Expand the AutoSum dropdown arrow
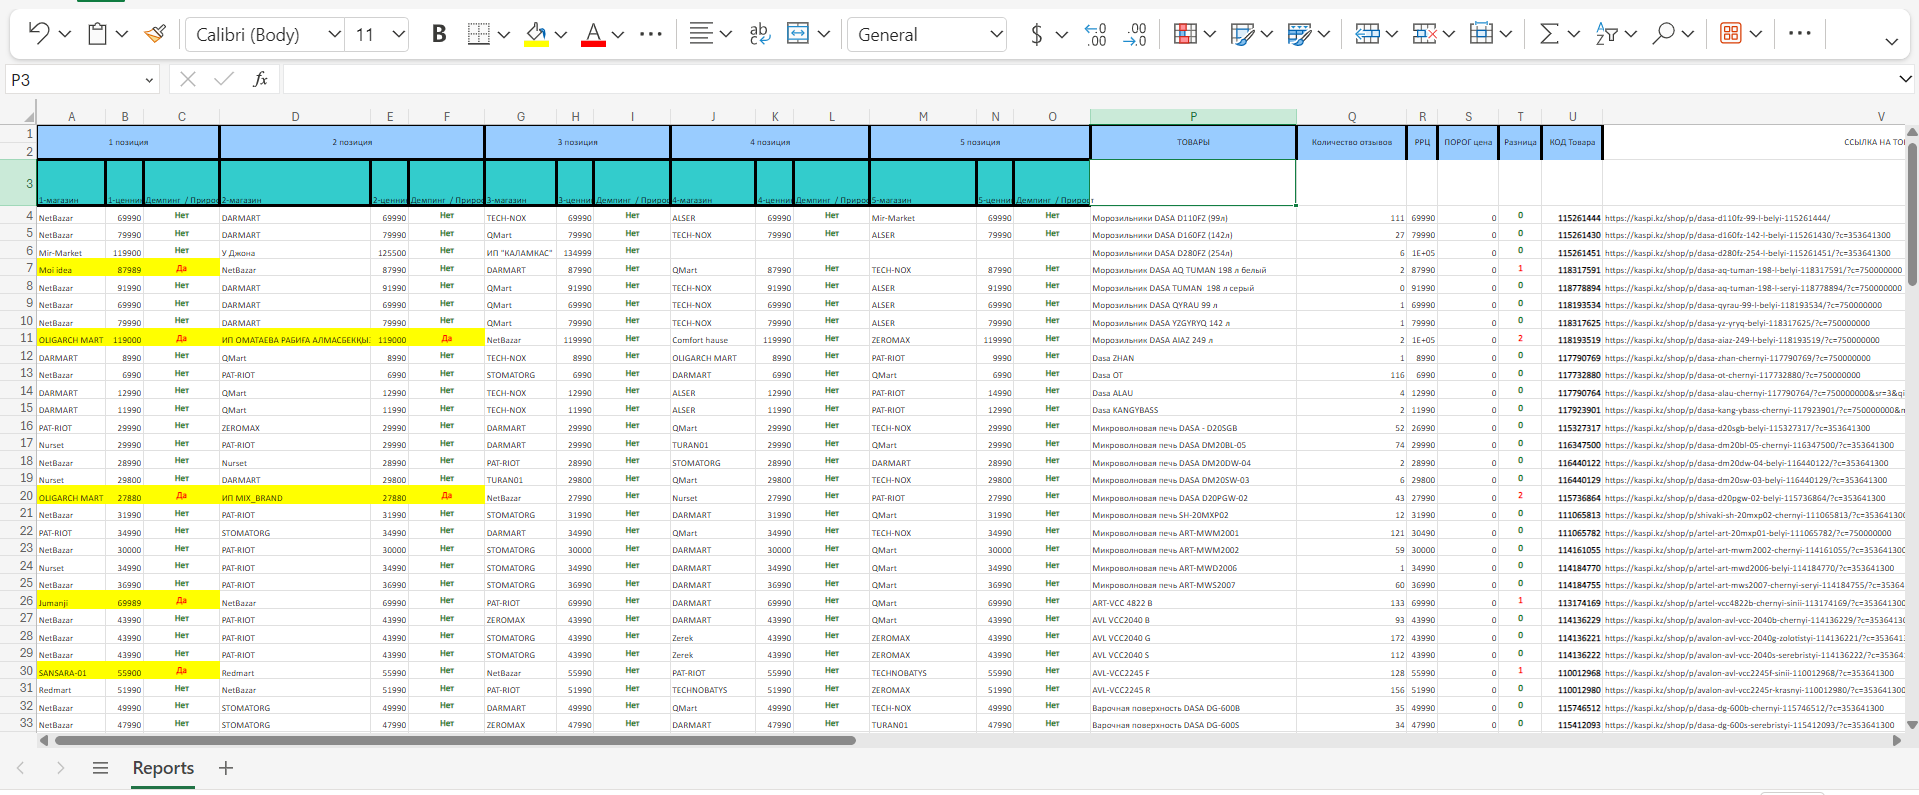The width and height of the screenshot is (1919, 795). (x=1574, y=34)
